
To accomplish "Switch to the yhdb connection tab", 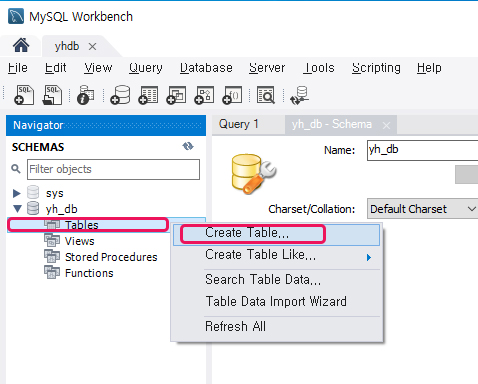I will pyautogui.click(x=67, y=46).
